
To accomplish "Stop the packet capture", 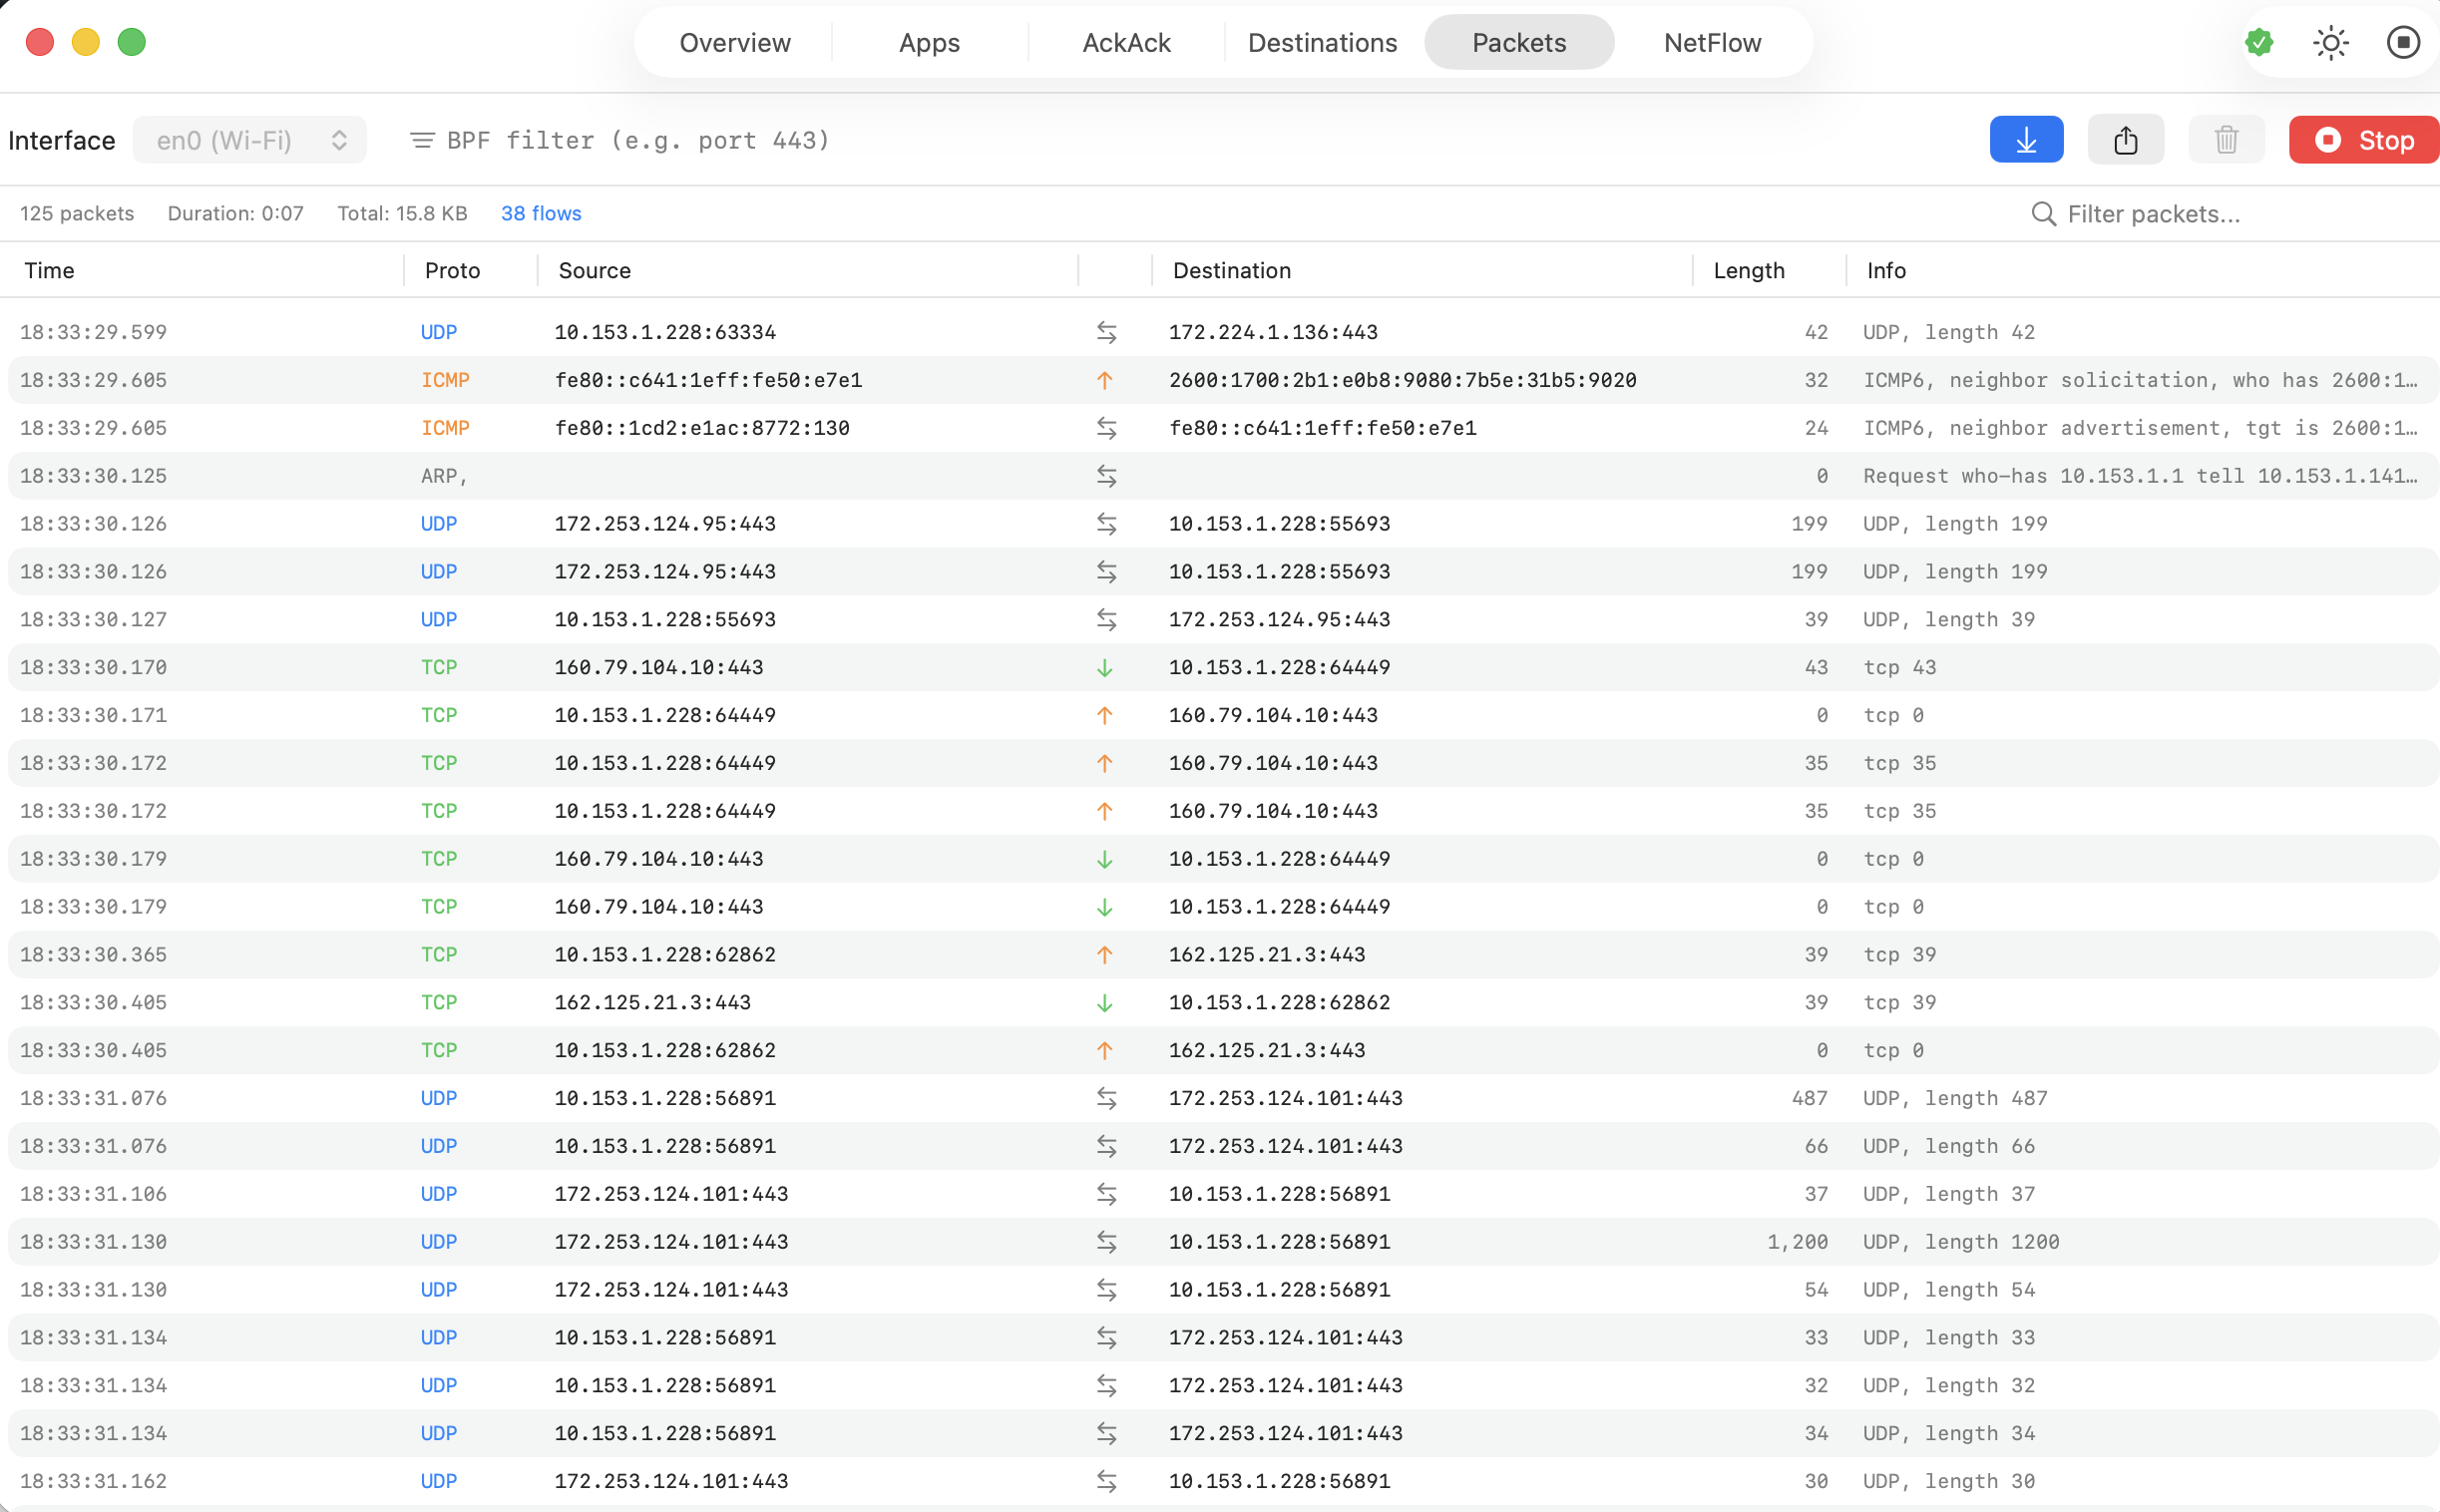I will (2364, 140).
